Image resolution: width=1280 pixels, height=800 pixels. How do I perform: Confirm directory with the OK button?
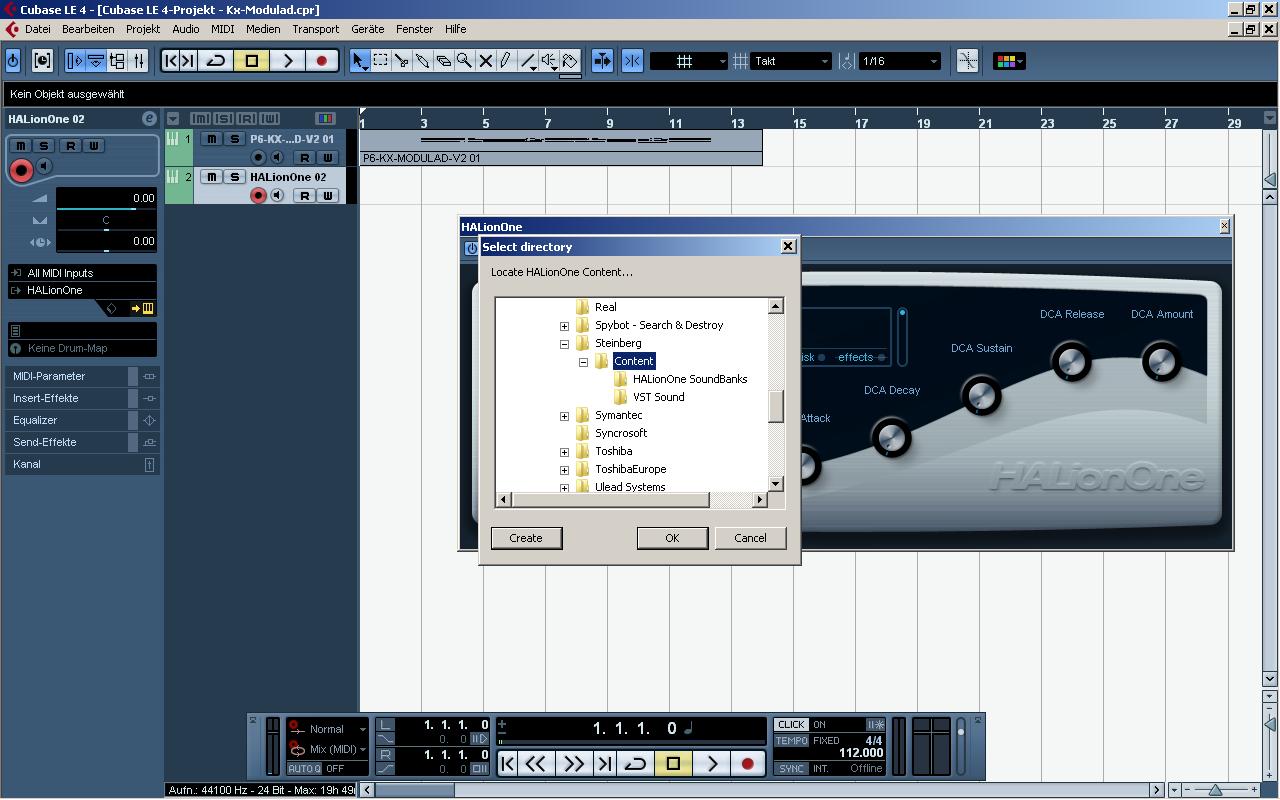[672, 538]
